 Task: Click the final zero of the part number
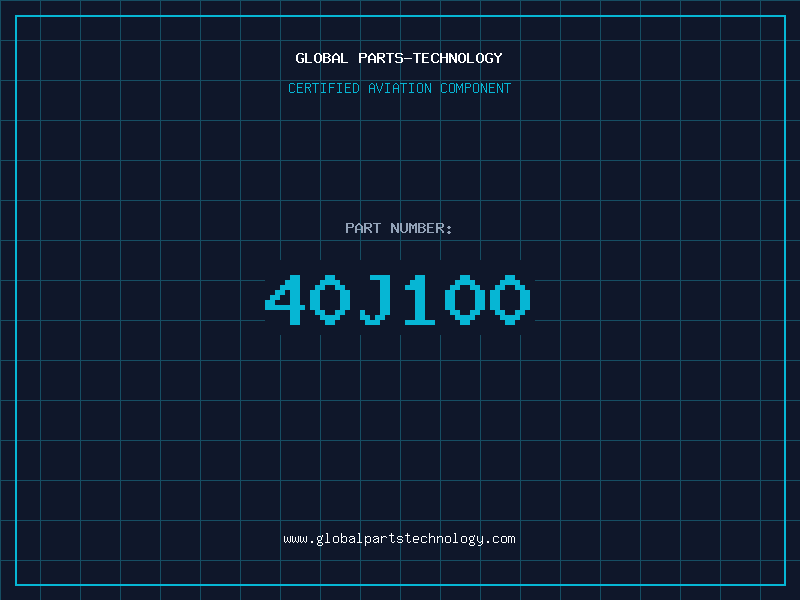[x=510, y=299]
